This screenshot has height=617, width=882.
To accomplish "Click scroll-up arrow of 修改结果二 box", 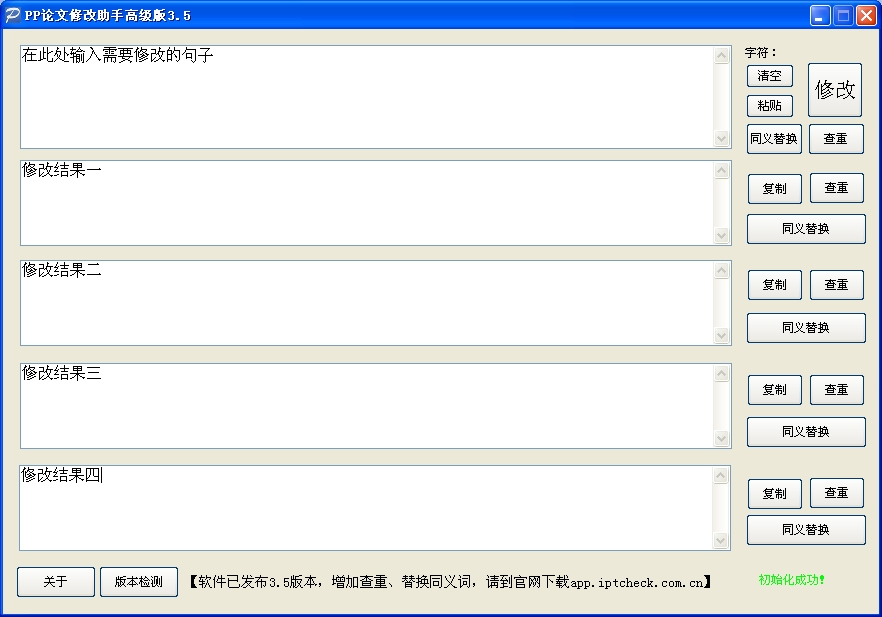I will coord(721,271).
